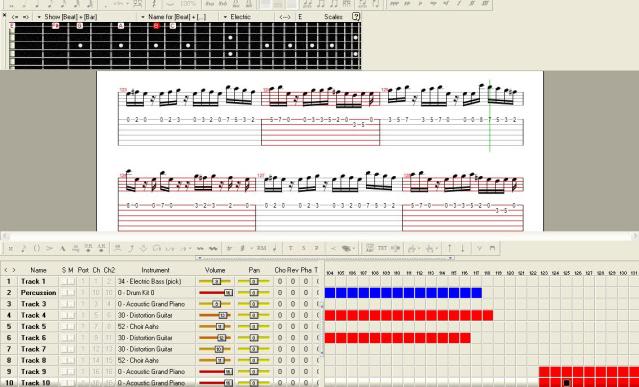
Task: Click the fretboard '<=' move left icon
Action: pos(15,17)
